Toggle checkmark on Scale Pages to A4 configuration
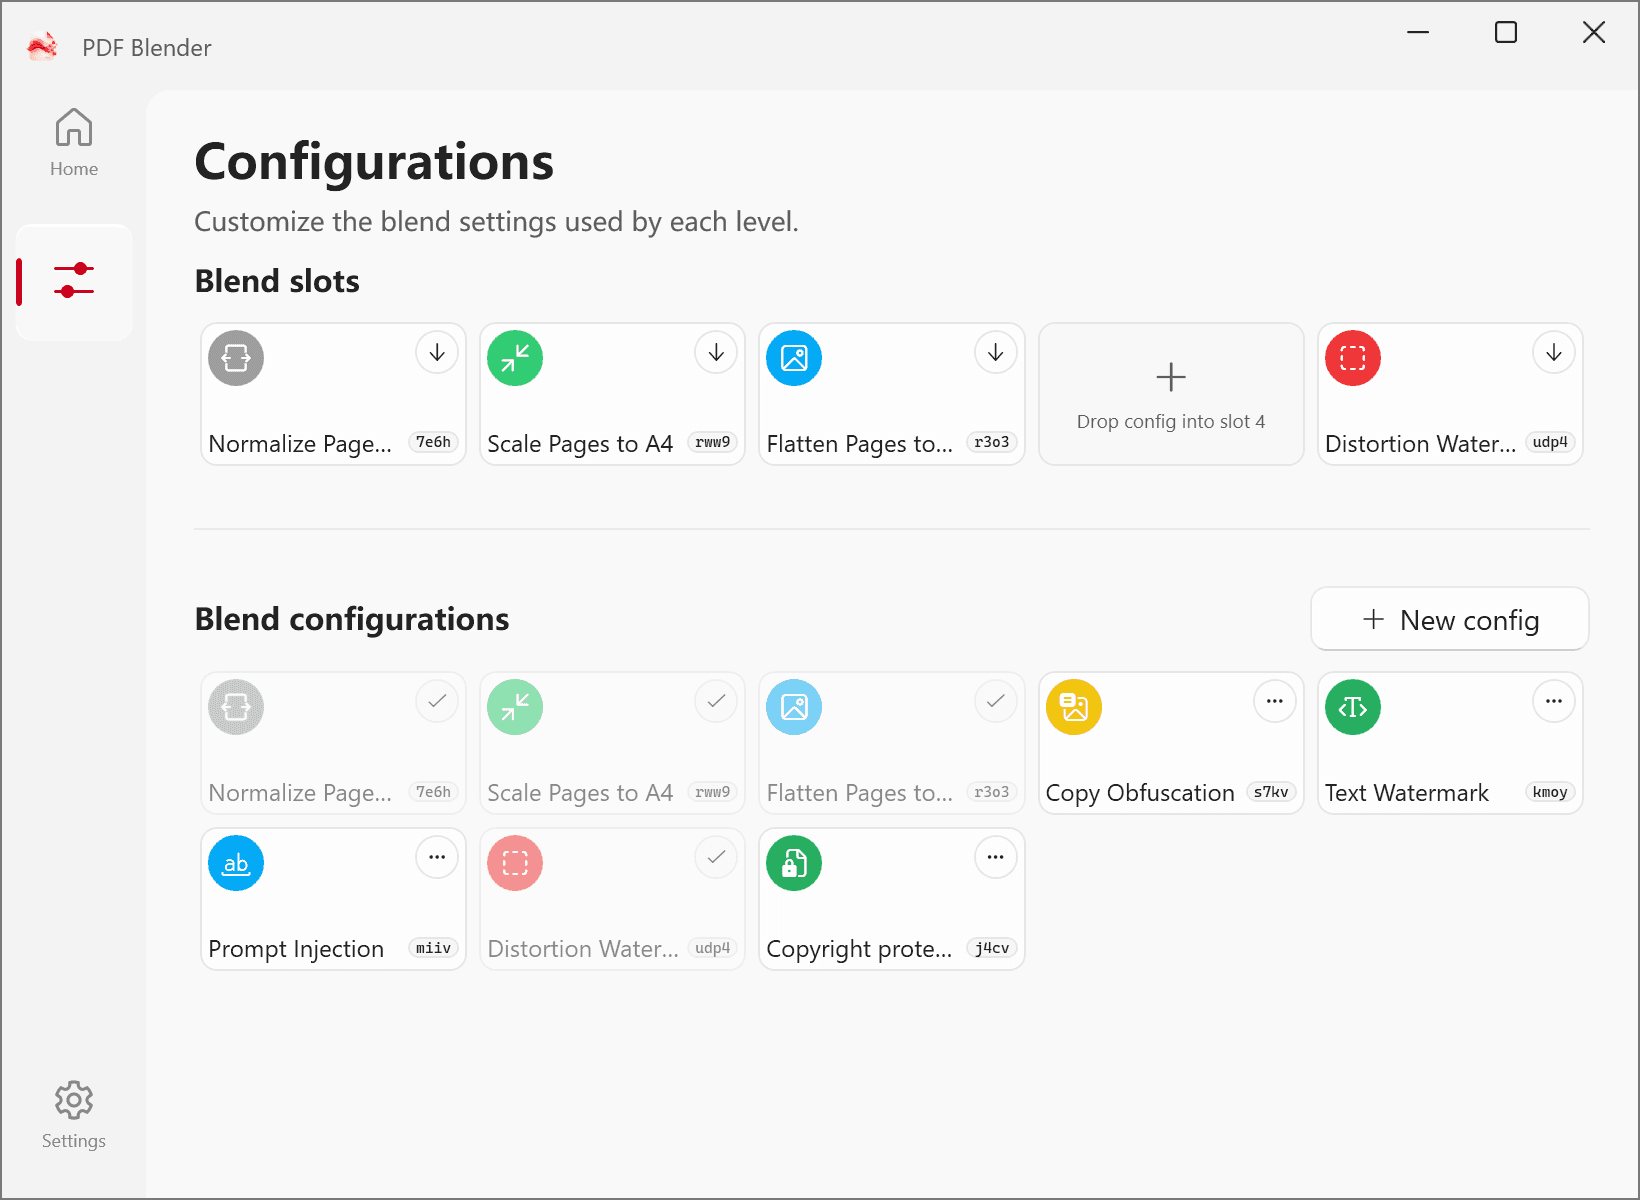 pyautogui.click(x=716, y=701)
